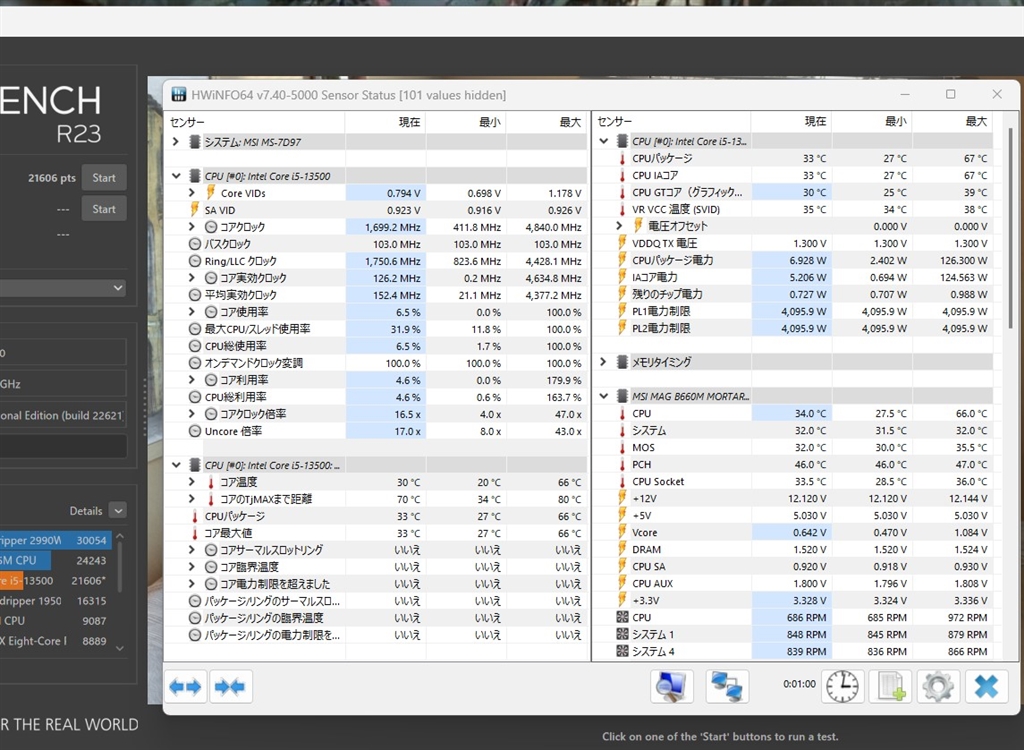
Task: Collapse the MSI MAG B660M MORTAR group
Action: point(603,396)
